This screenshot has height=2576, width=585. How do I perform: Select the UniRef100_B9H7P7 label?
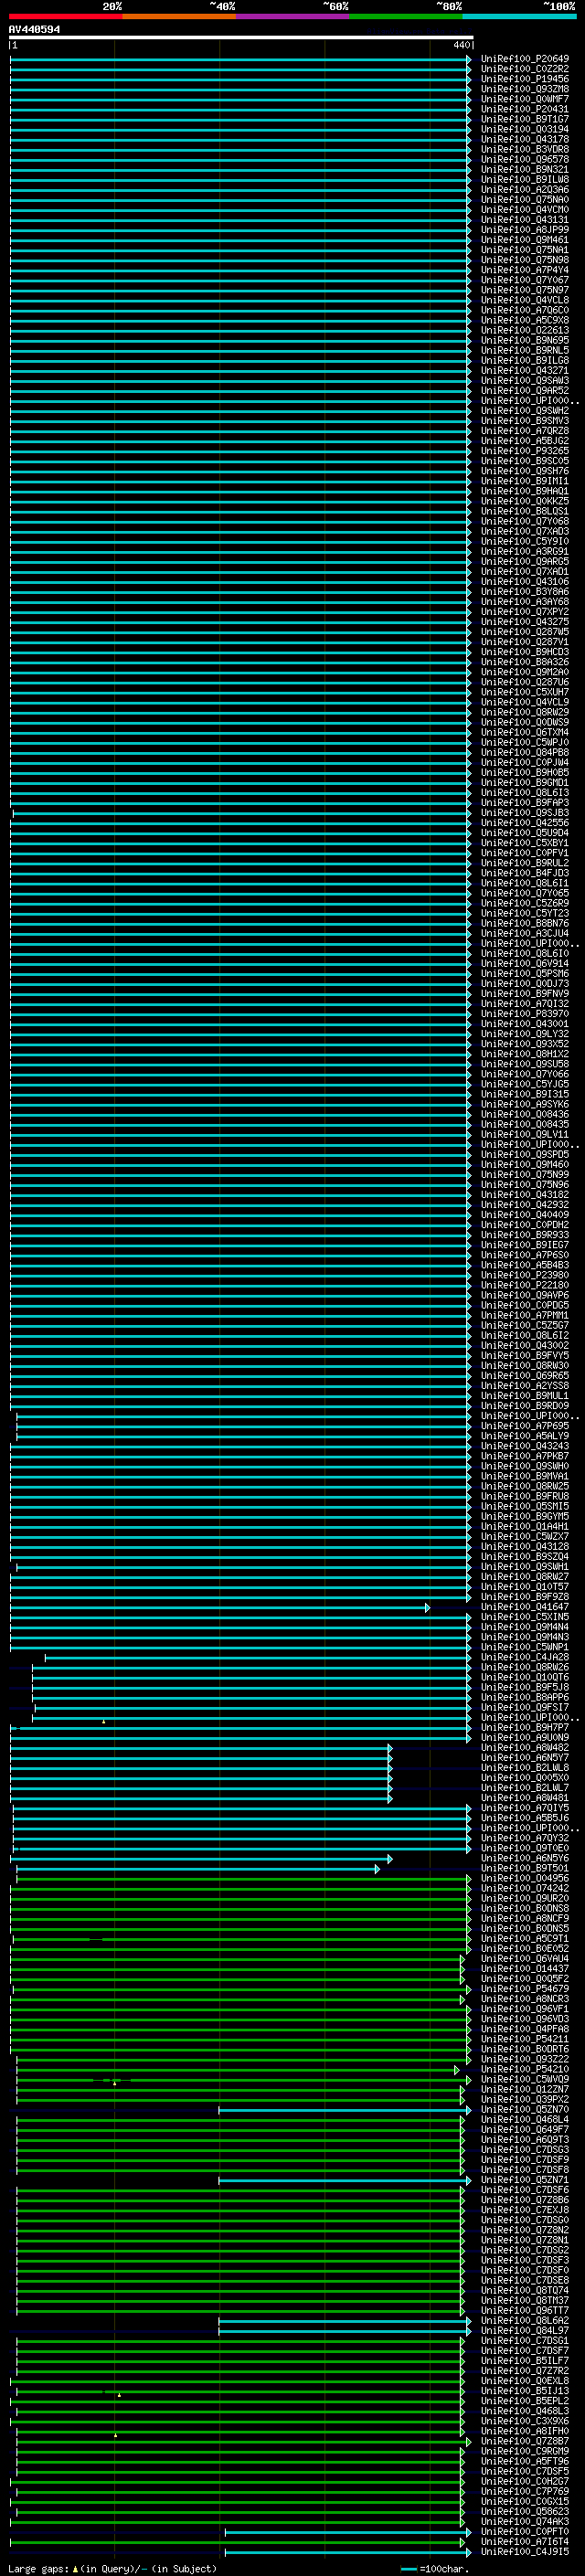[524, 1727]
